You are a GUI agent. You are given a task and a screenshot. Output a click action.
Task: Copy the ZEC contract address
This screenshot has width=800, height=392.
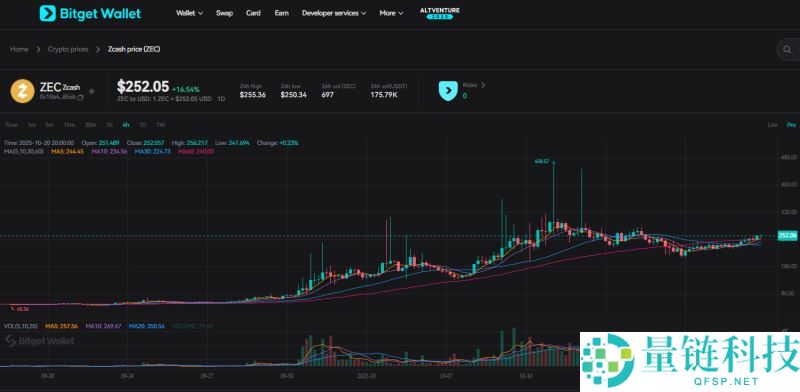80,97
